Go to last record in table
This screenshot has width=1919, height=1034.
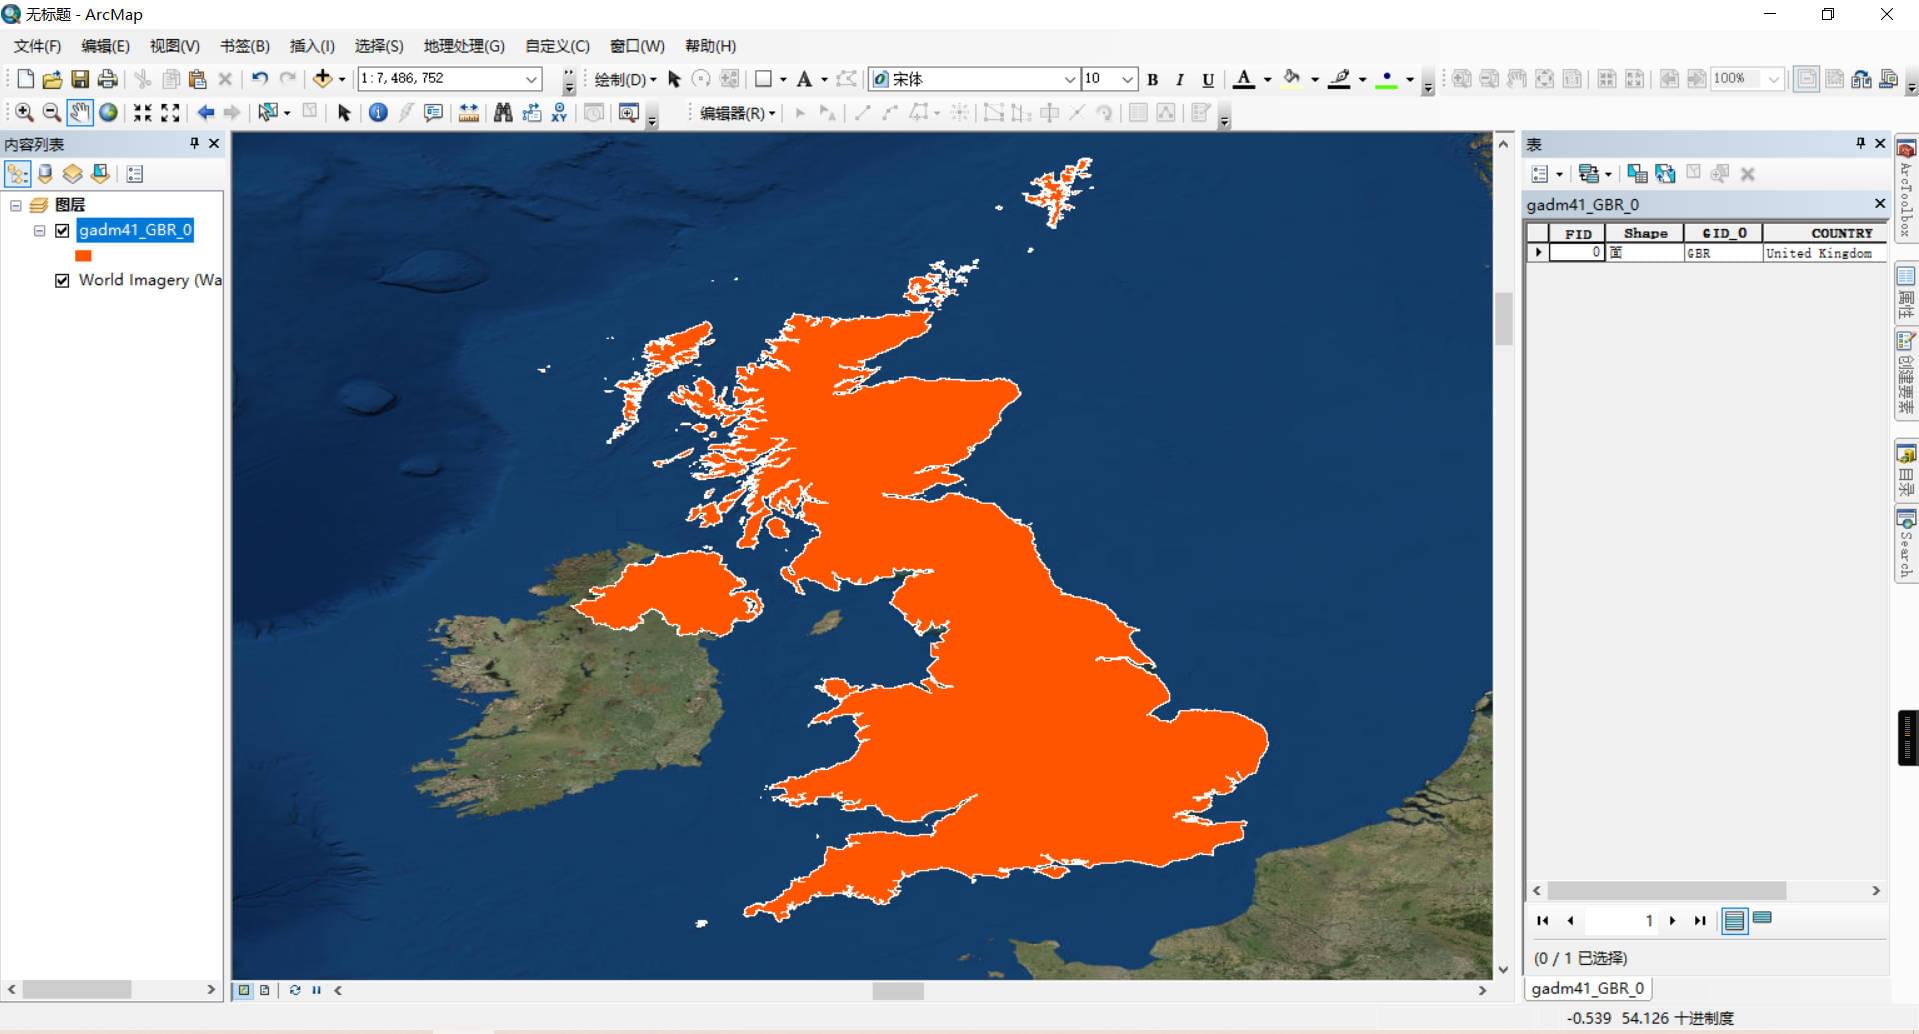(x=1700, y=921)
